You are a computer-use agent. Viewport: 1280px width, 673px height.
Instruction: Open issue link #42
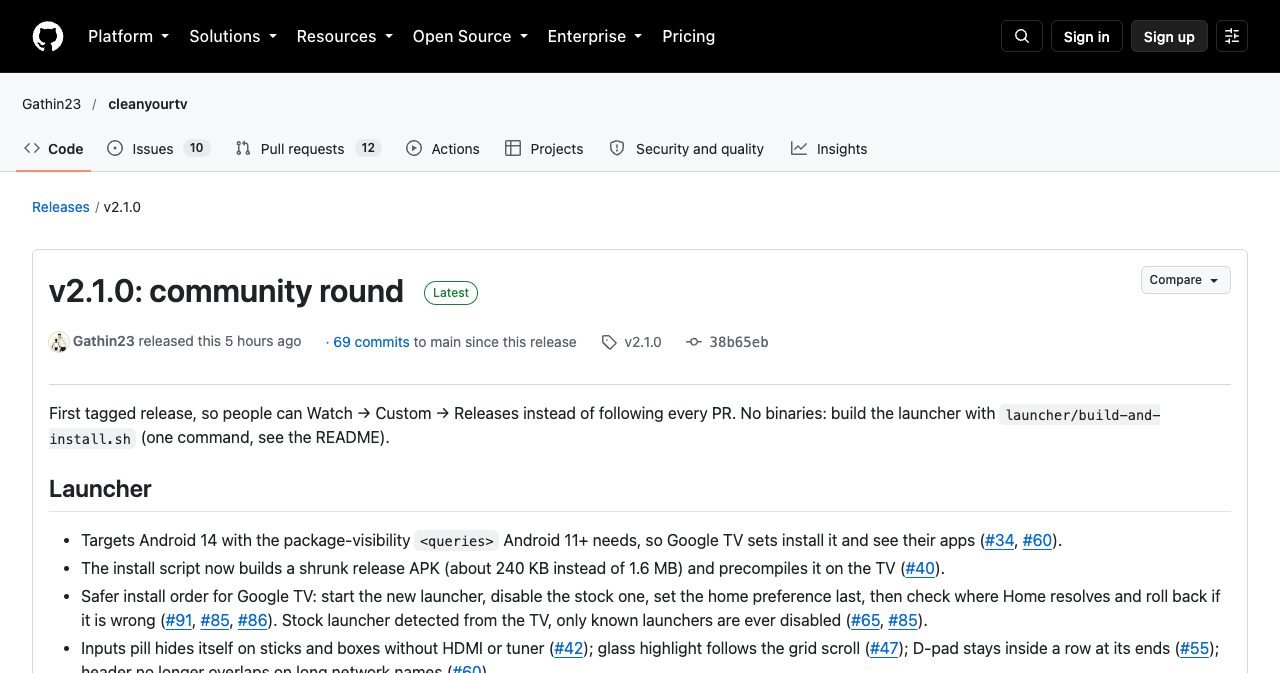coord(569,648)
